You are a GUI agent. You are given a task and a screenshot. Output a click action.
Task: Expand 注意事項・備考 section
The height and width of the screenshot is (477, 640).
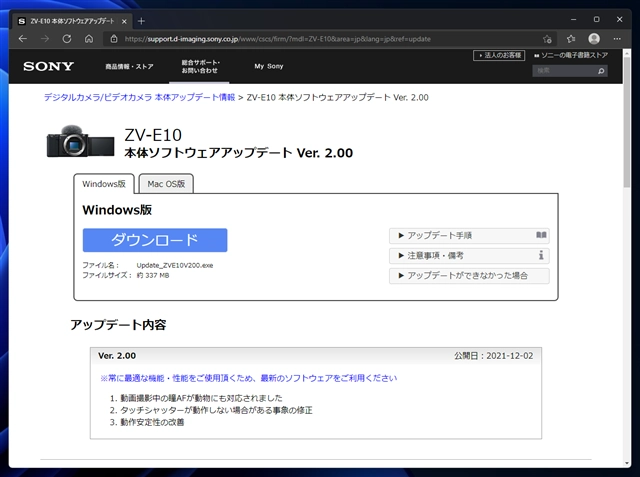pos(469,256)
